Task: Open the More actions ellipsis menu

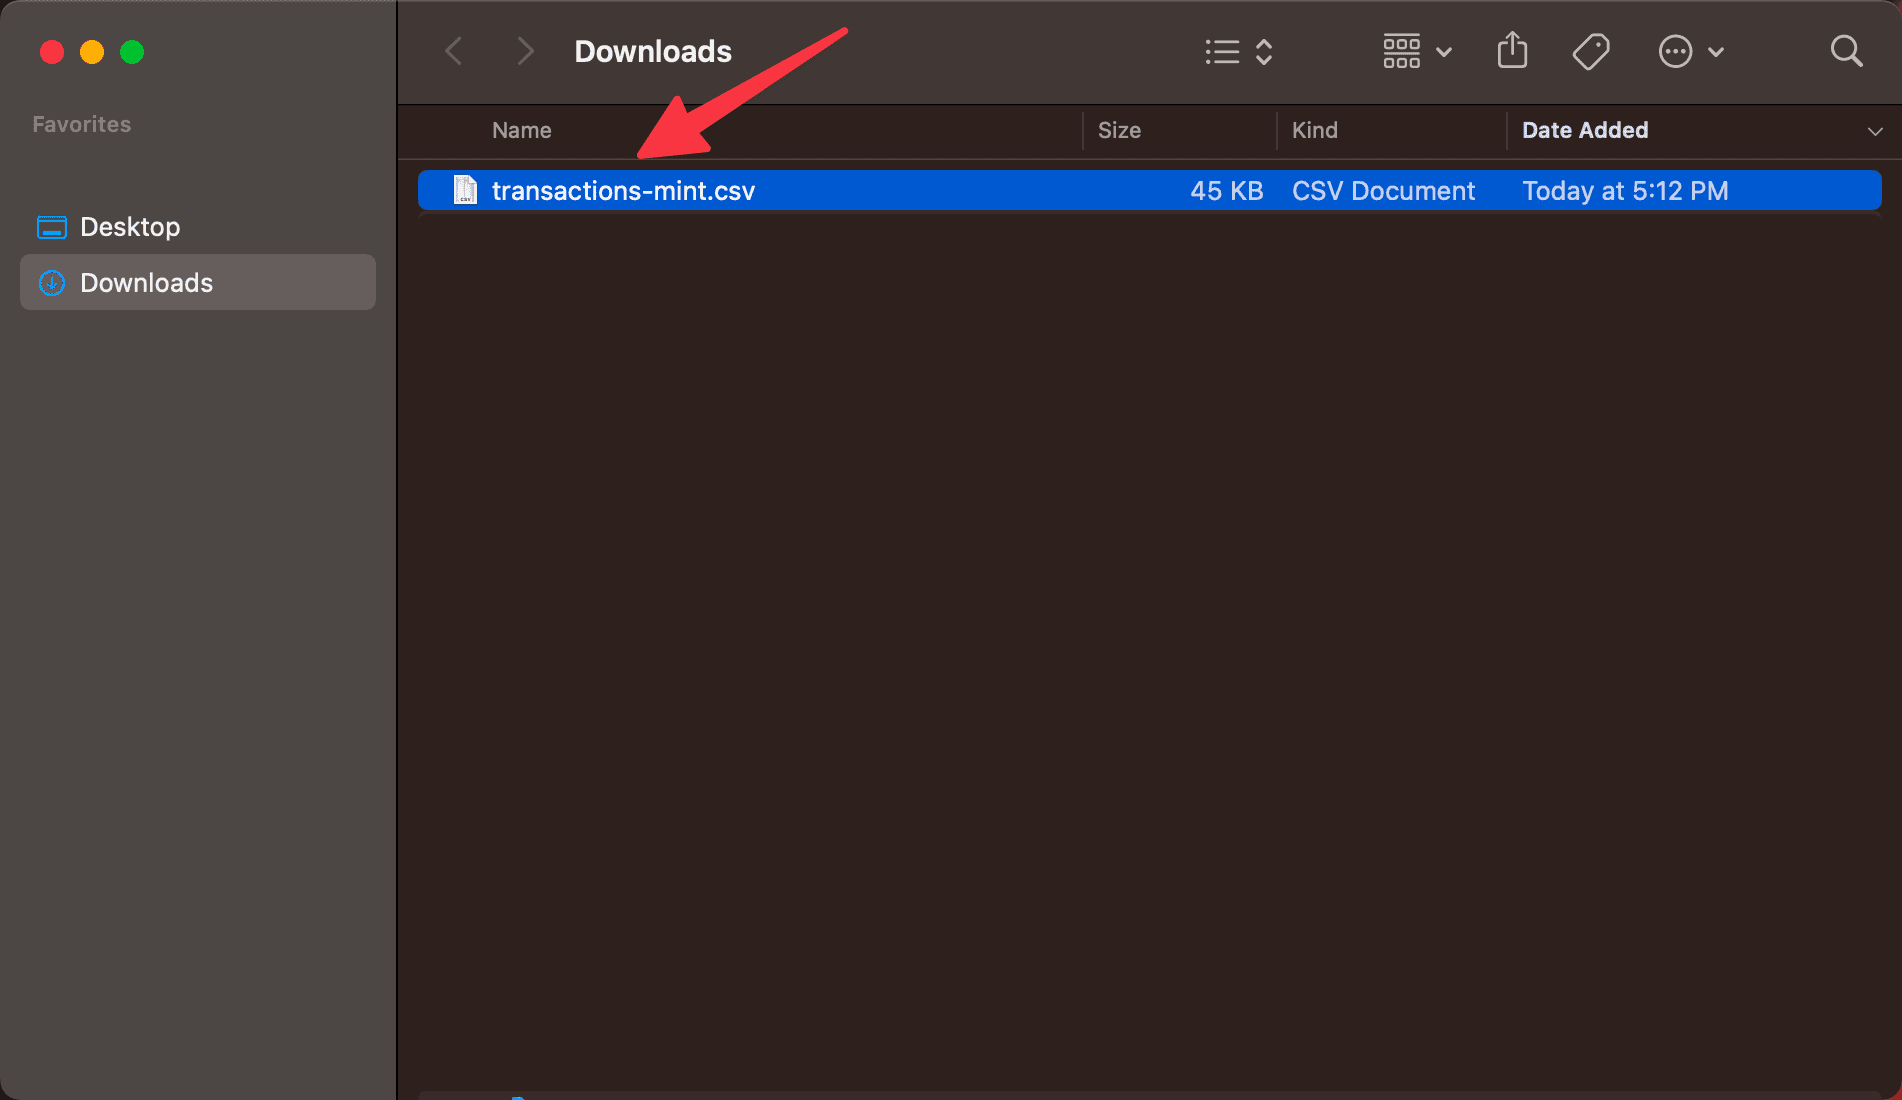Action: pos(1690,51)
